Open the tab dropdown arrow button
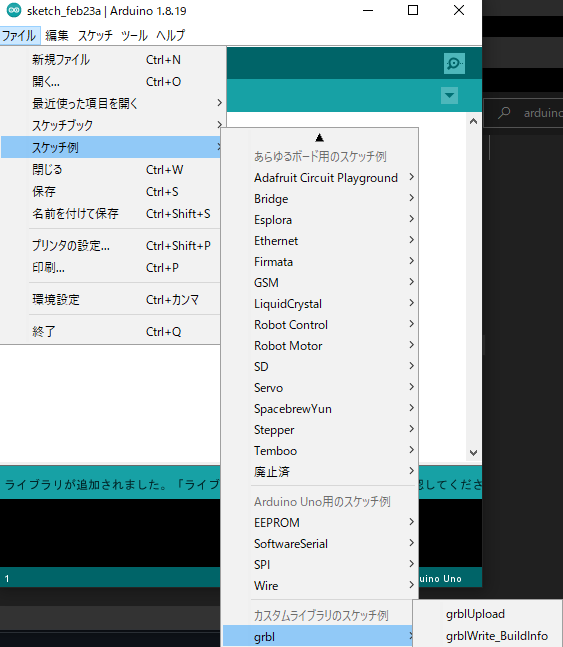Viewport: 563px width, 647px height. (449, 95)
